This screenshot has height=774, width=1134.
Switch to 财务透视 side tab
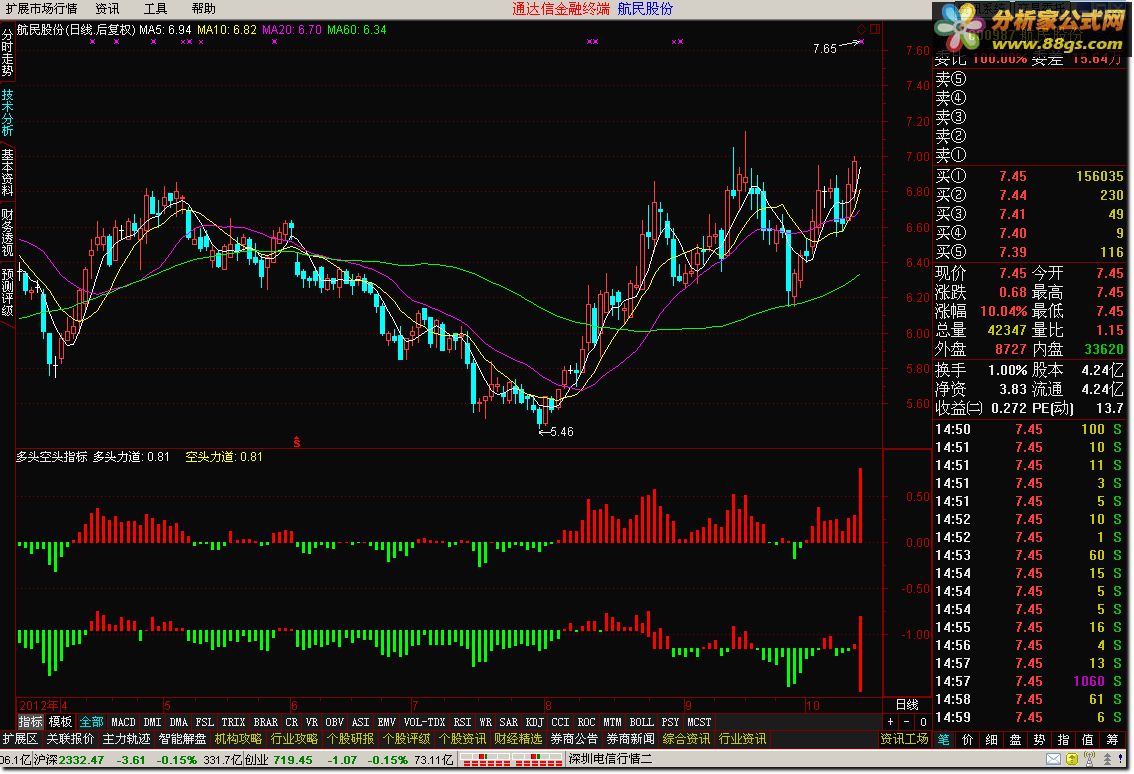tap(7, 233)
